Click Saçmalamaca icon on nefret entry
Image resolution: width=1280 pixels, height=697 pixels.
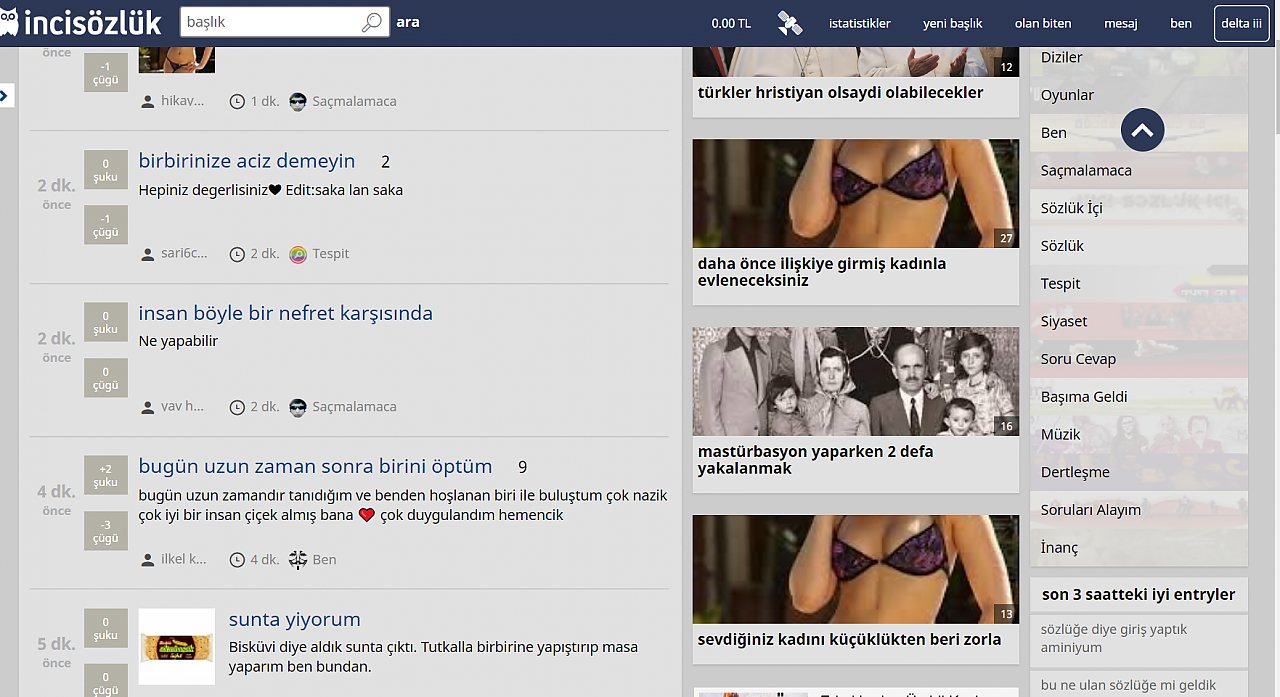[x=298, y=407]
